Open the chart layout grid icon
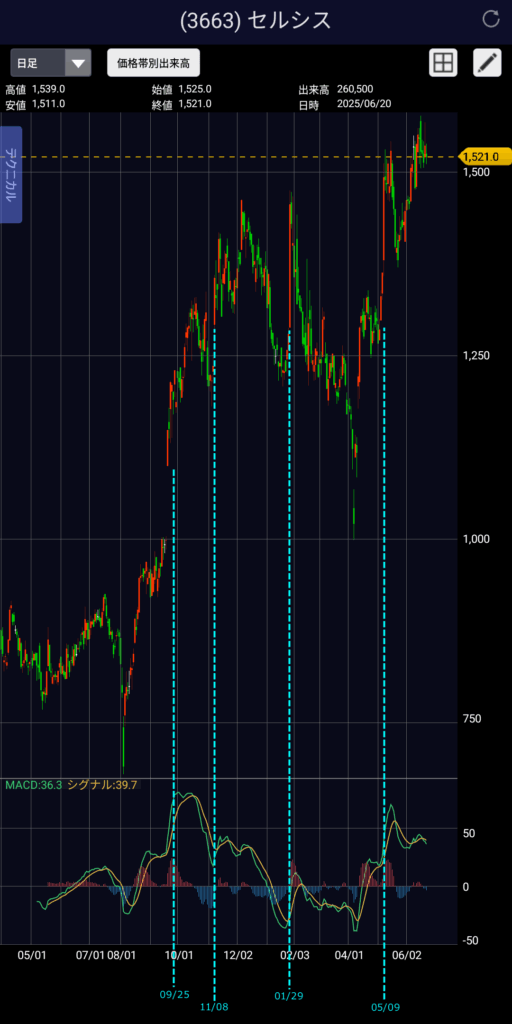The width and height of the screenshot is (512, 1024). click(x=443, y=63)
